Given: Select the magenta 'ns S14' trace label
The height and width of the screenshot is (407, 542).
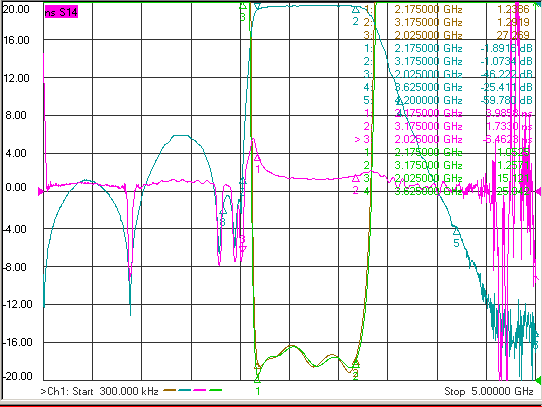Looking at the screenshot, I should click(x=61, y=12).
